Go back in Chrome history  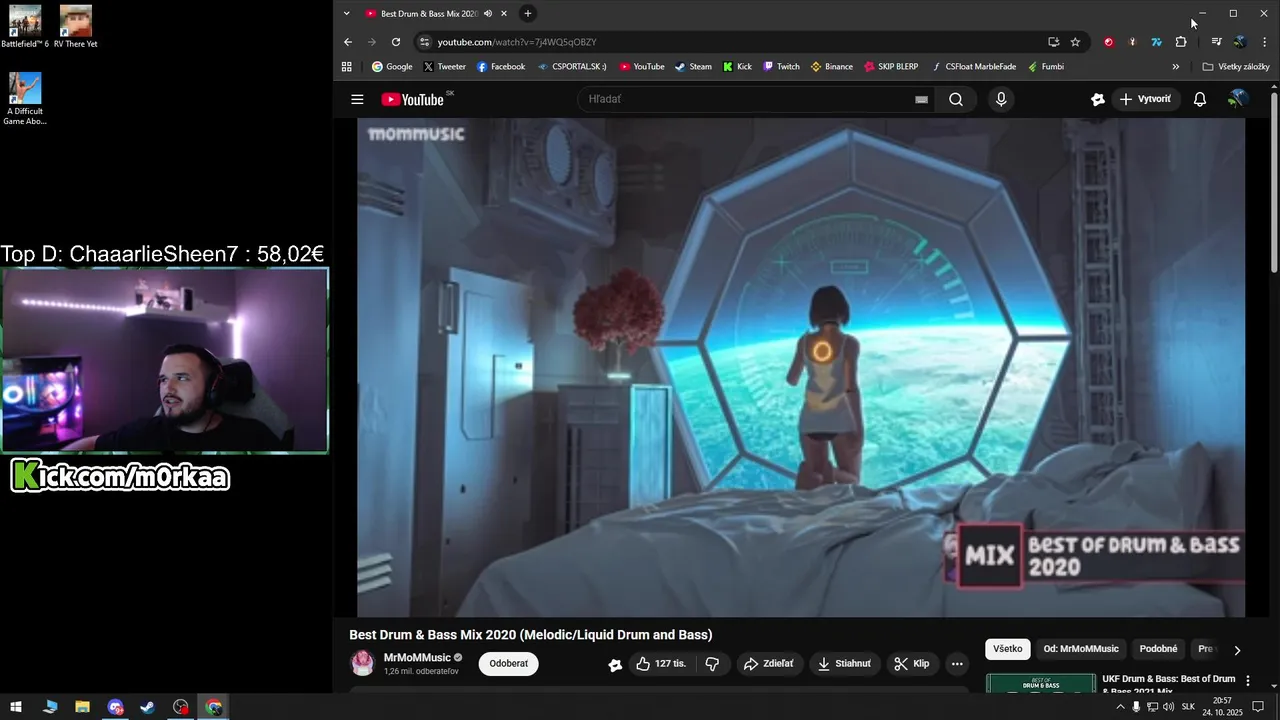348,42
